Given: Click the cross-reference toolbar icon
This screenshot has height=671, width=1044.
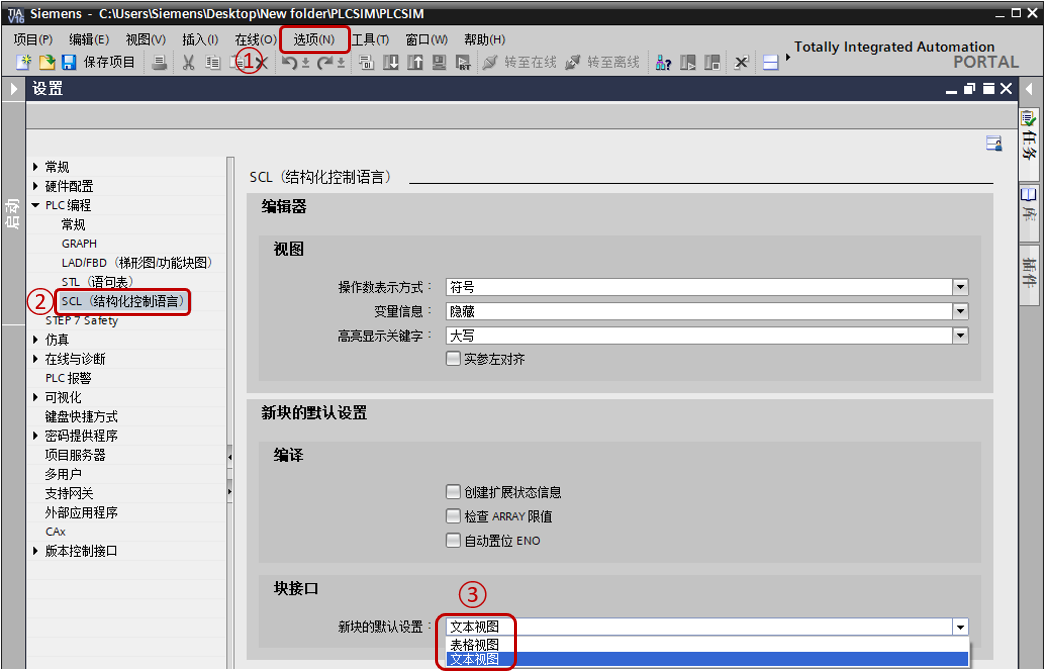Looking at the screenshot, I should coord(741,63).
